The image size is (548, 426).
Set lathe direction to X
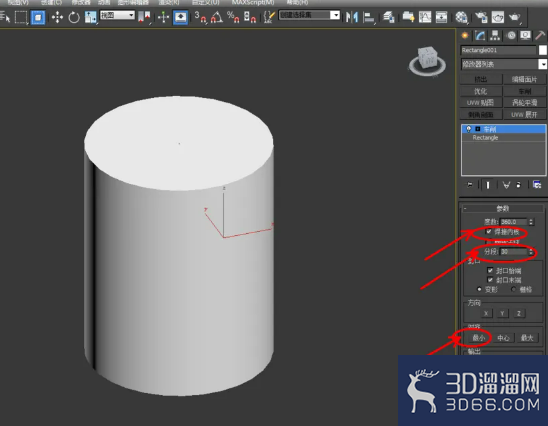[x=486, y=313]
